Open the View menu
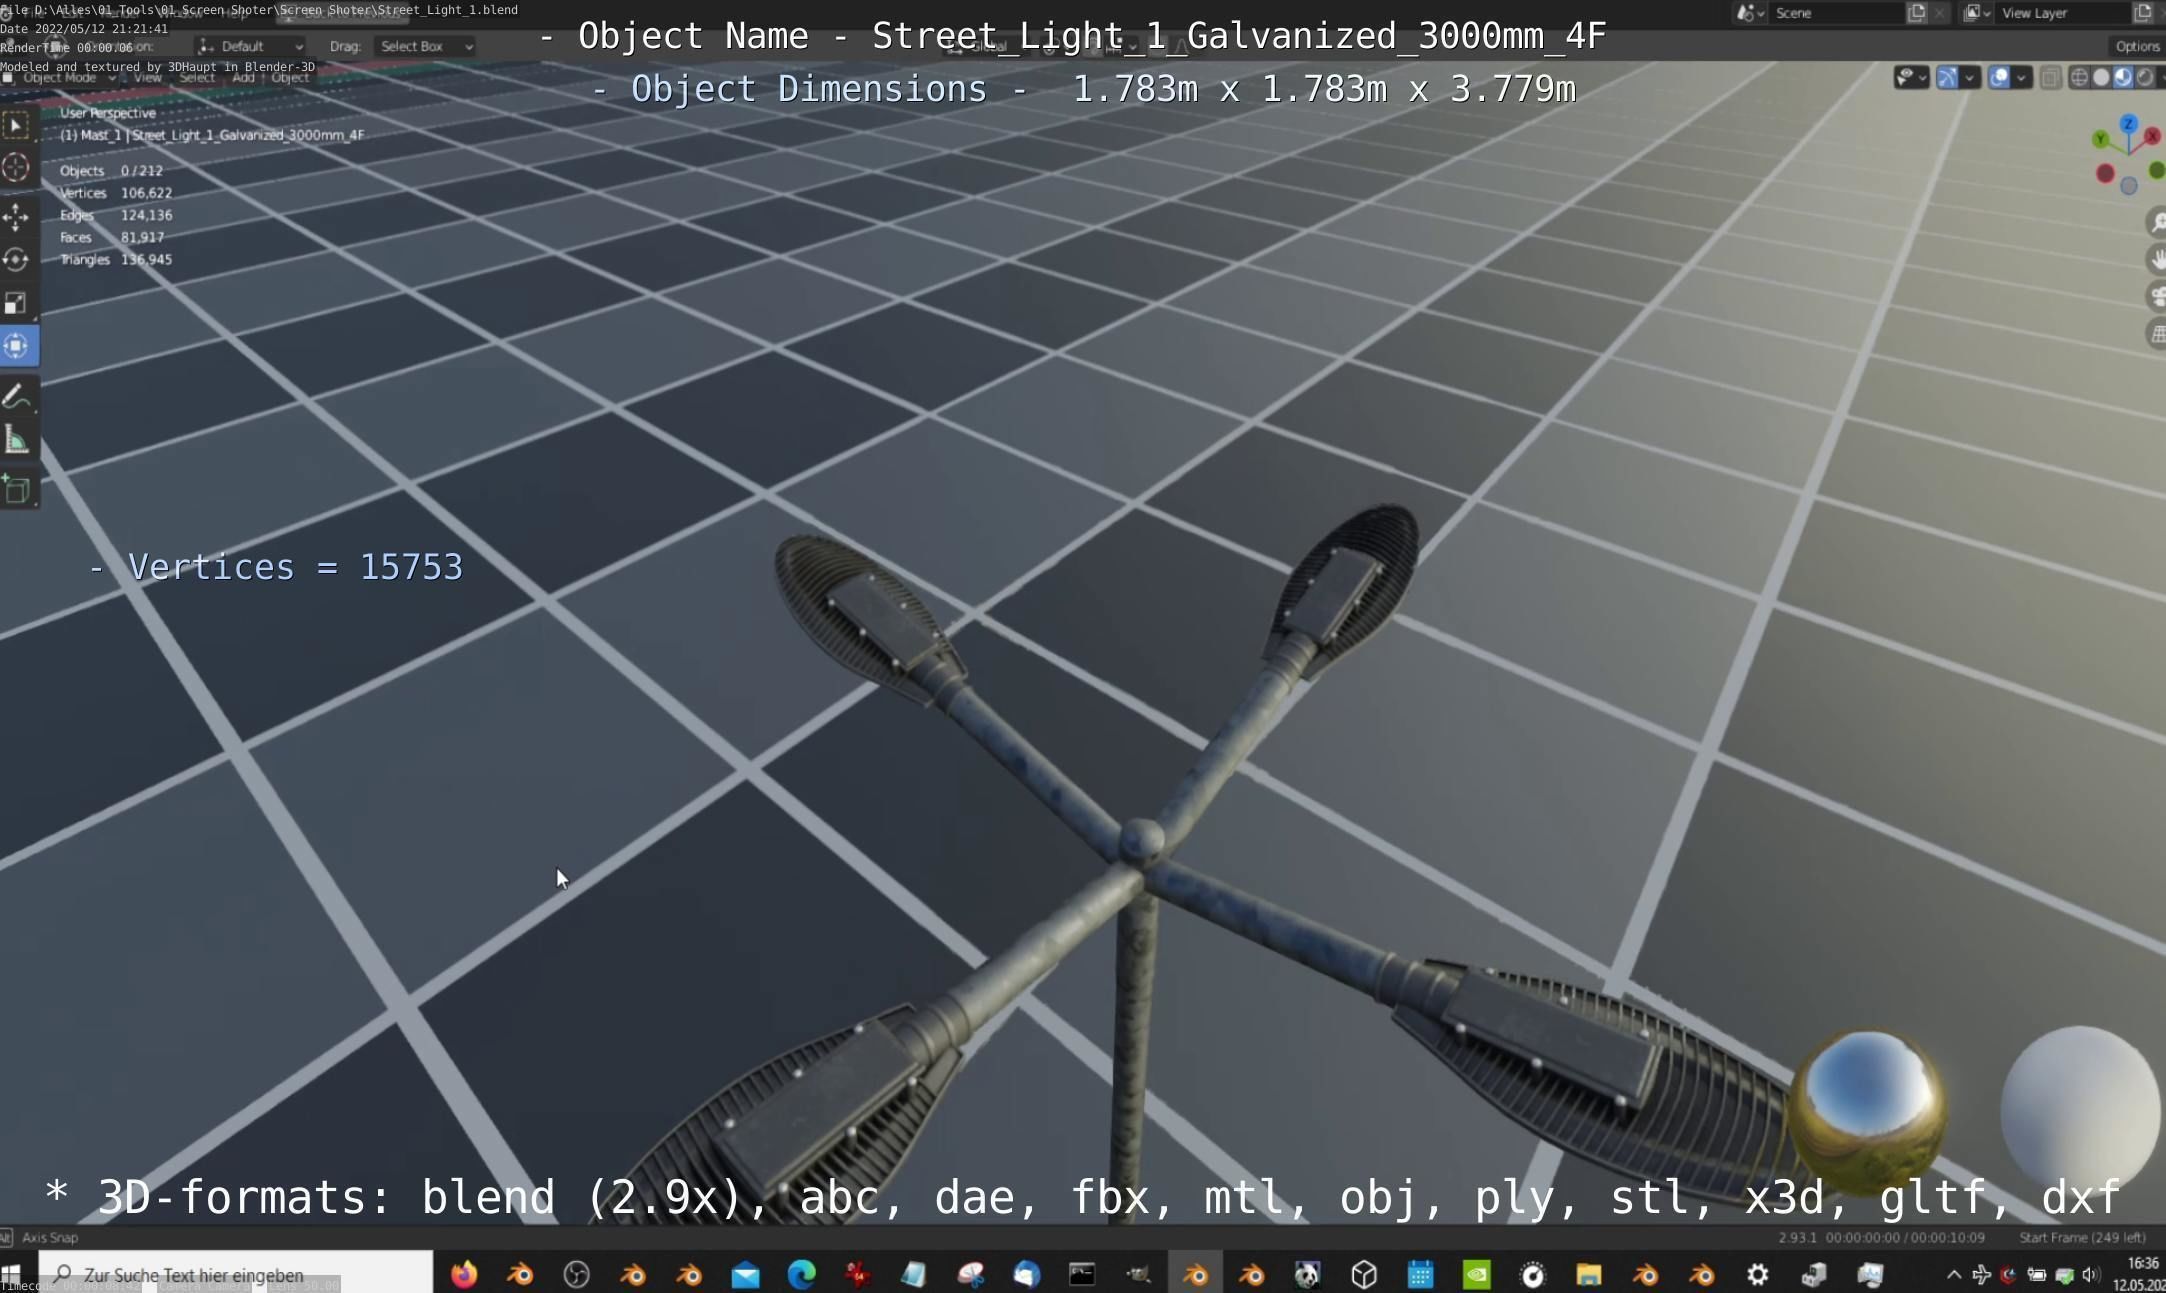Image resolution: width=2166 pixels, height=1293 pixels. (147, 77)
